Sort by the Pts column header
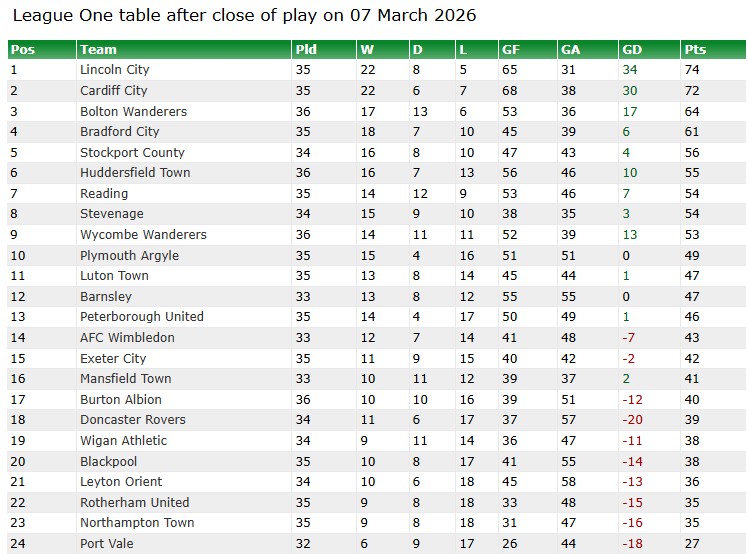 click(694, 50)
